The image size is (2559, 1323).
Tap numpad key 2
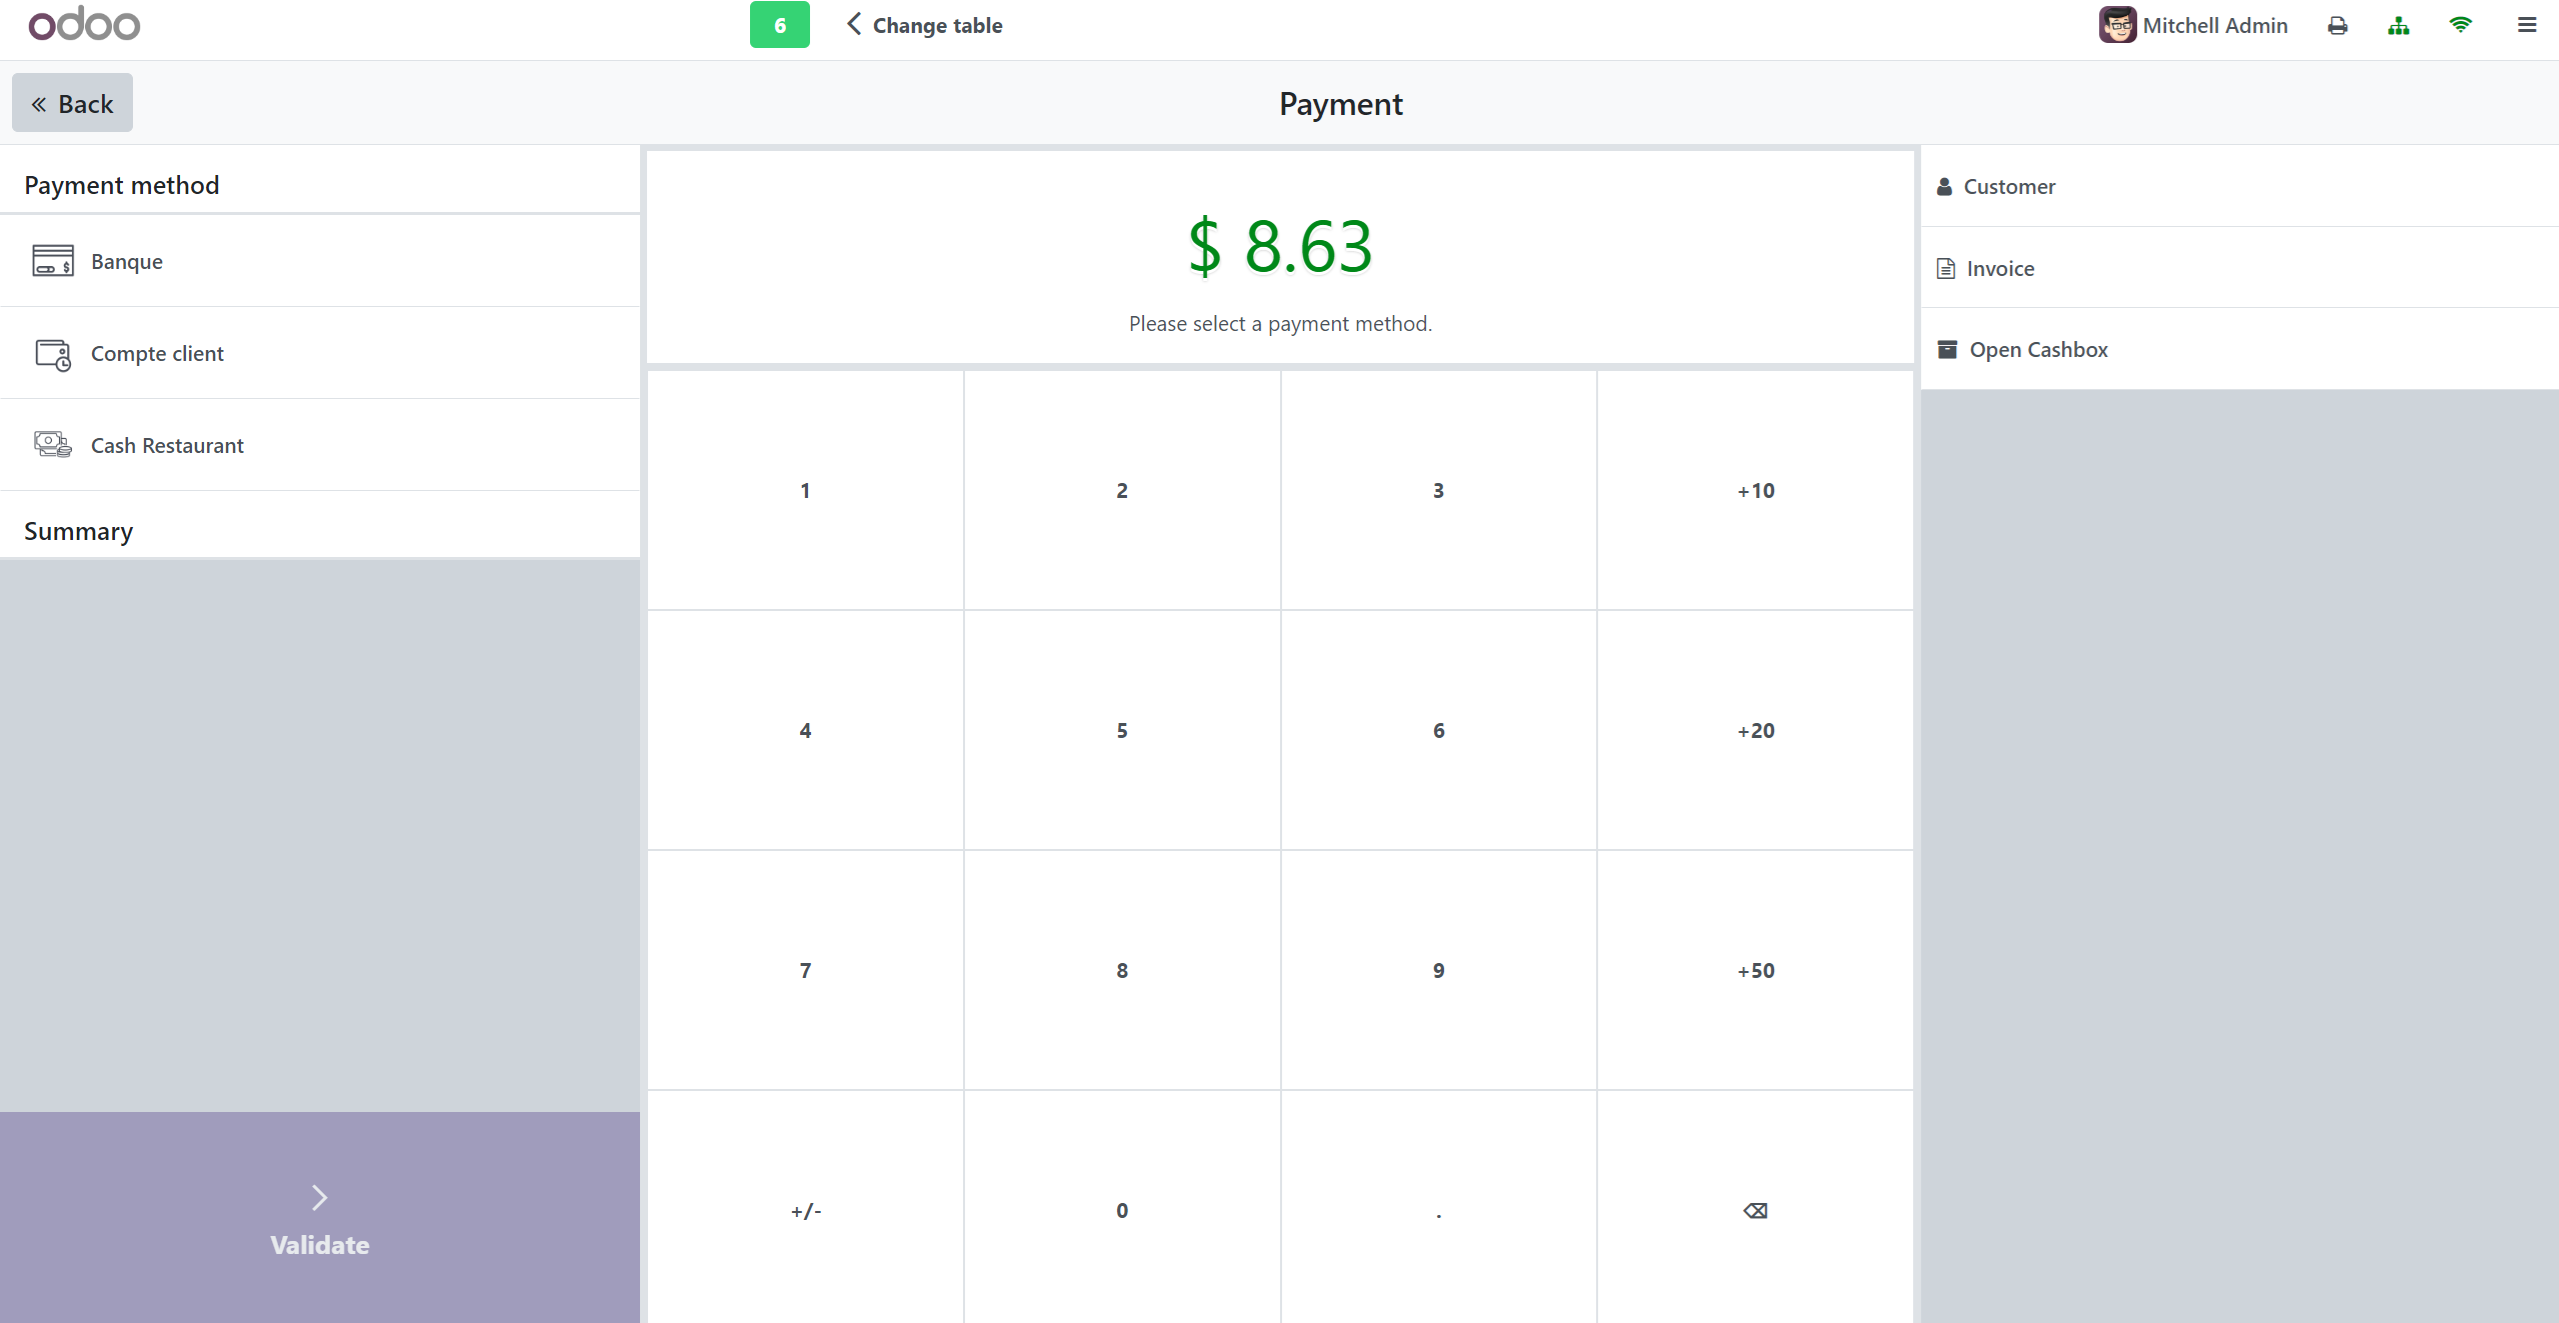1122,490
